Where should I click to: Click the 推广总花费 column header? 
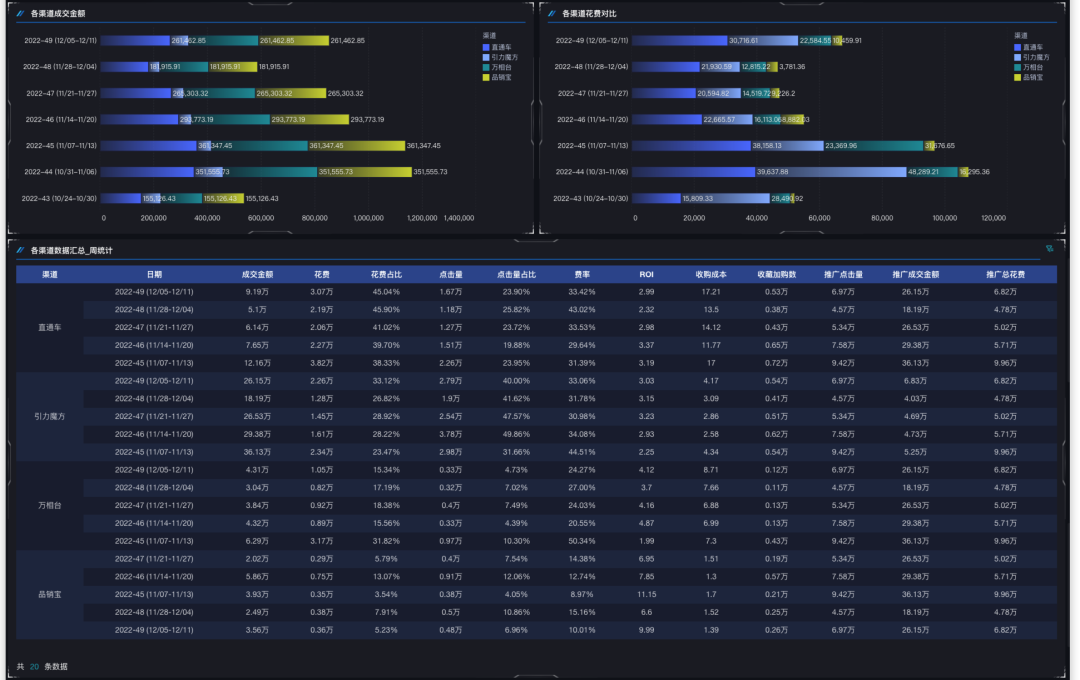(x=1005, y=274)
